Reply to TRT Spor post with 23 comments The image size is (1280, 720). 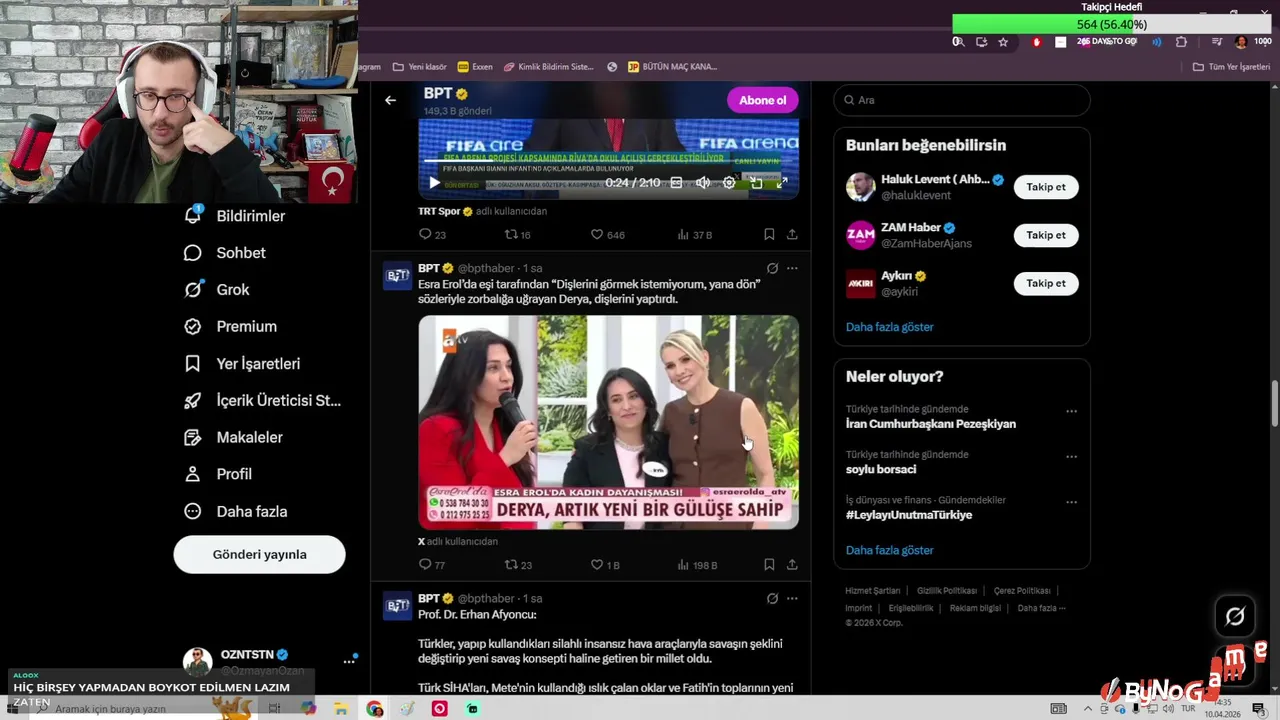[432, 235]
